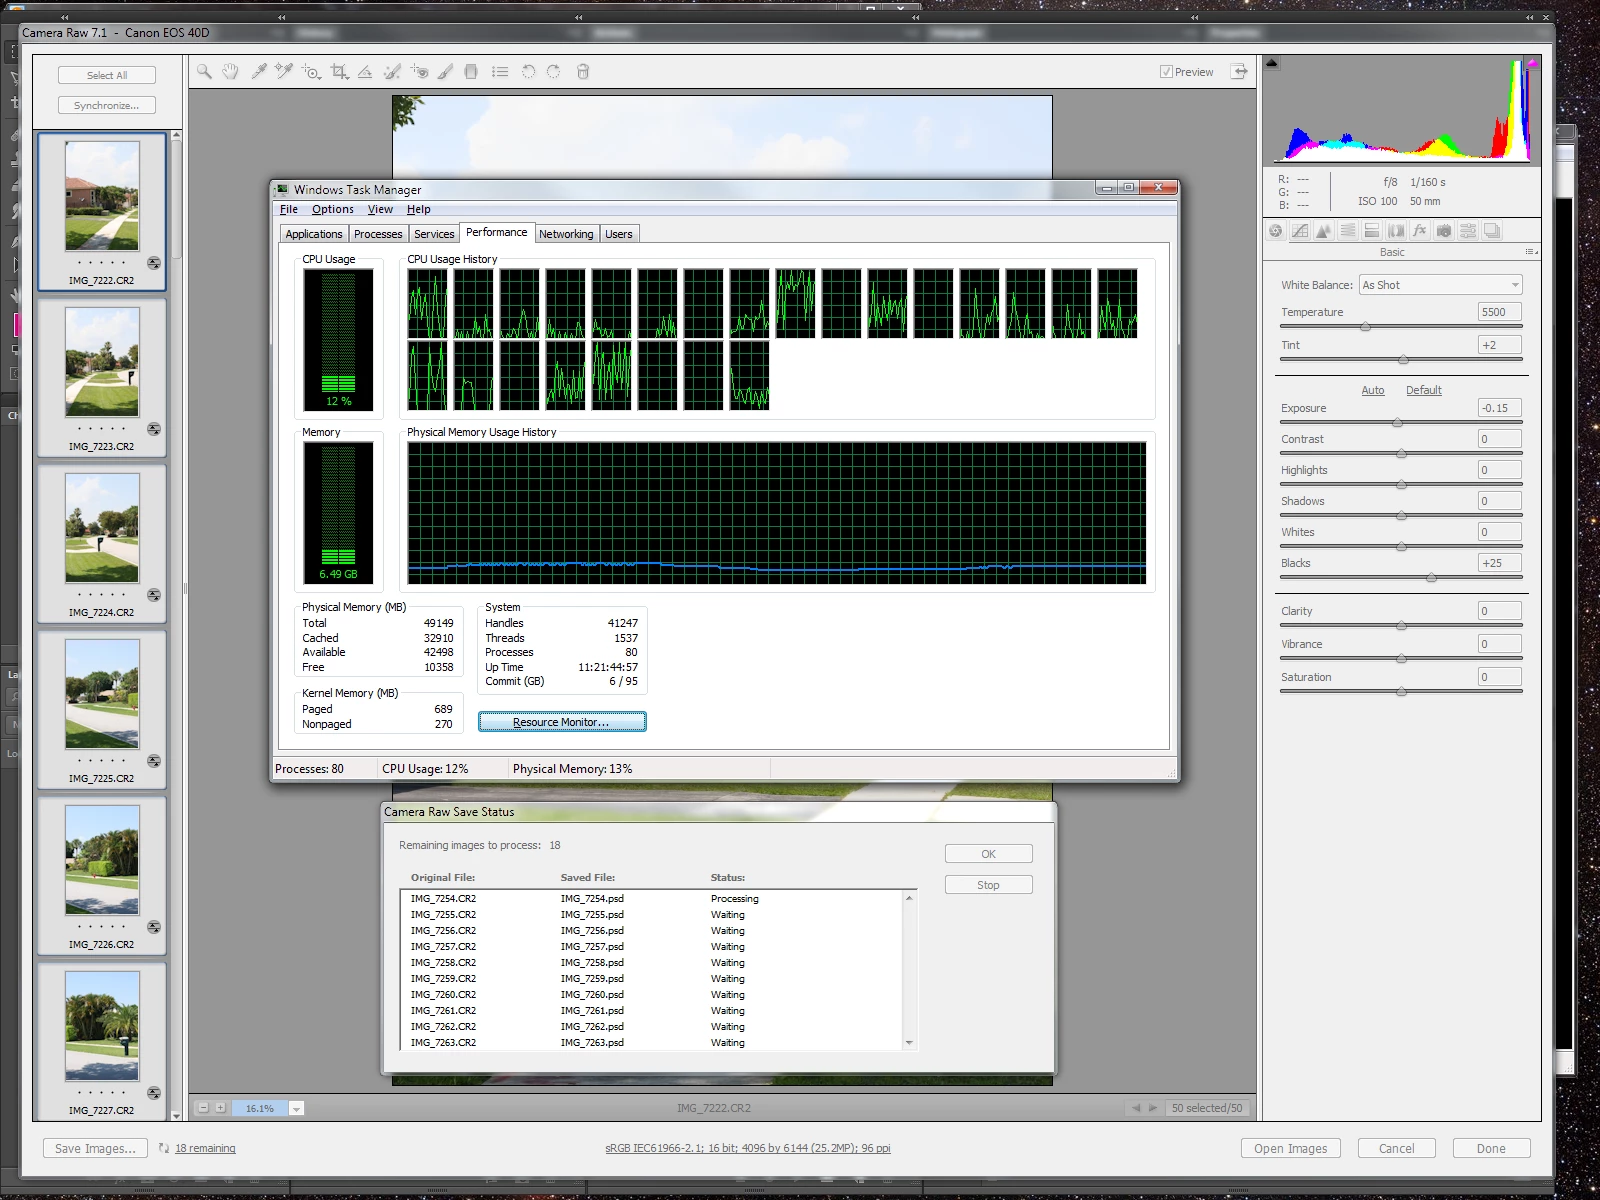Open Camera Raw preferences list icon
Image resolution: width=1600 pixels, height=1200 pixels.
pyautogui.click(x=500, y=72)
